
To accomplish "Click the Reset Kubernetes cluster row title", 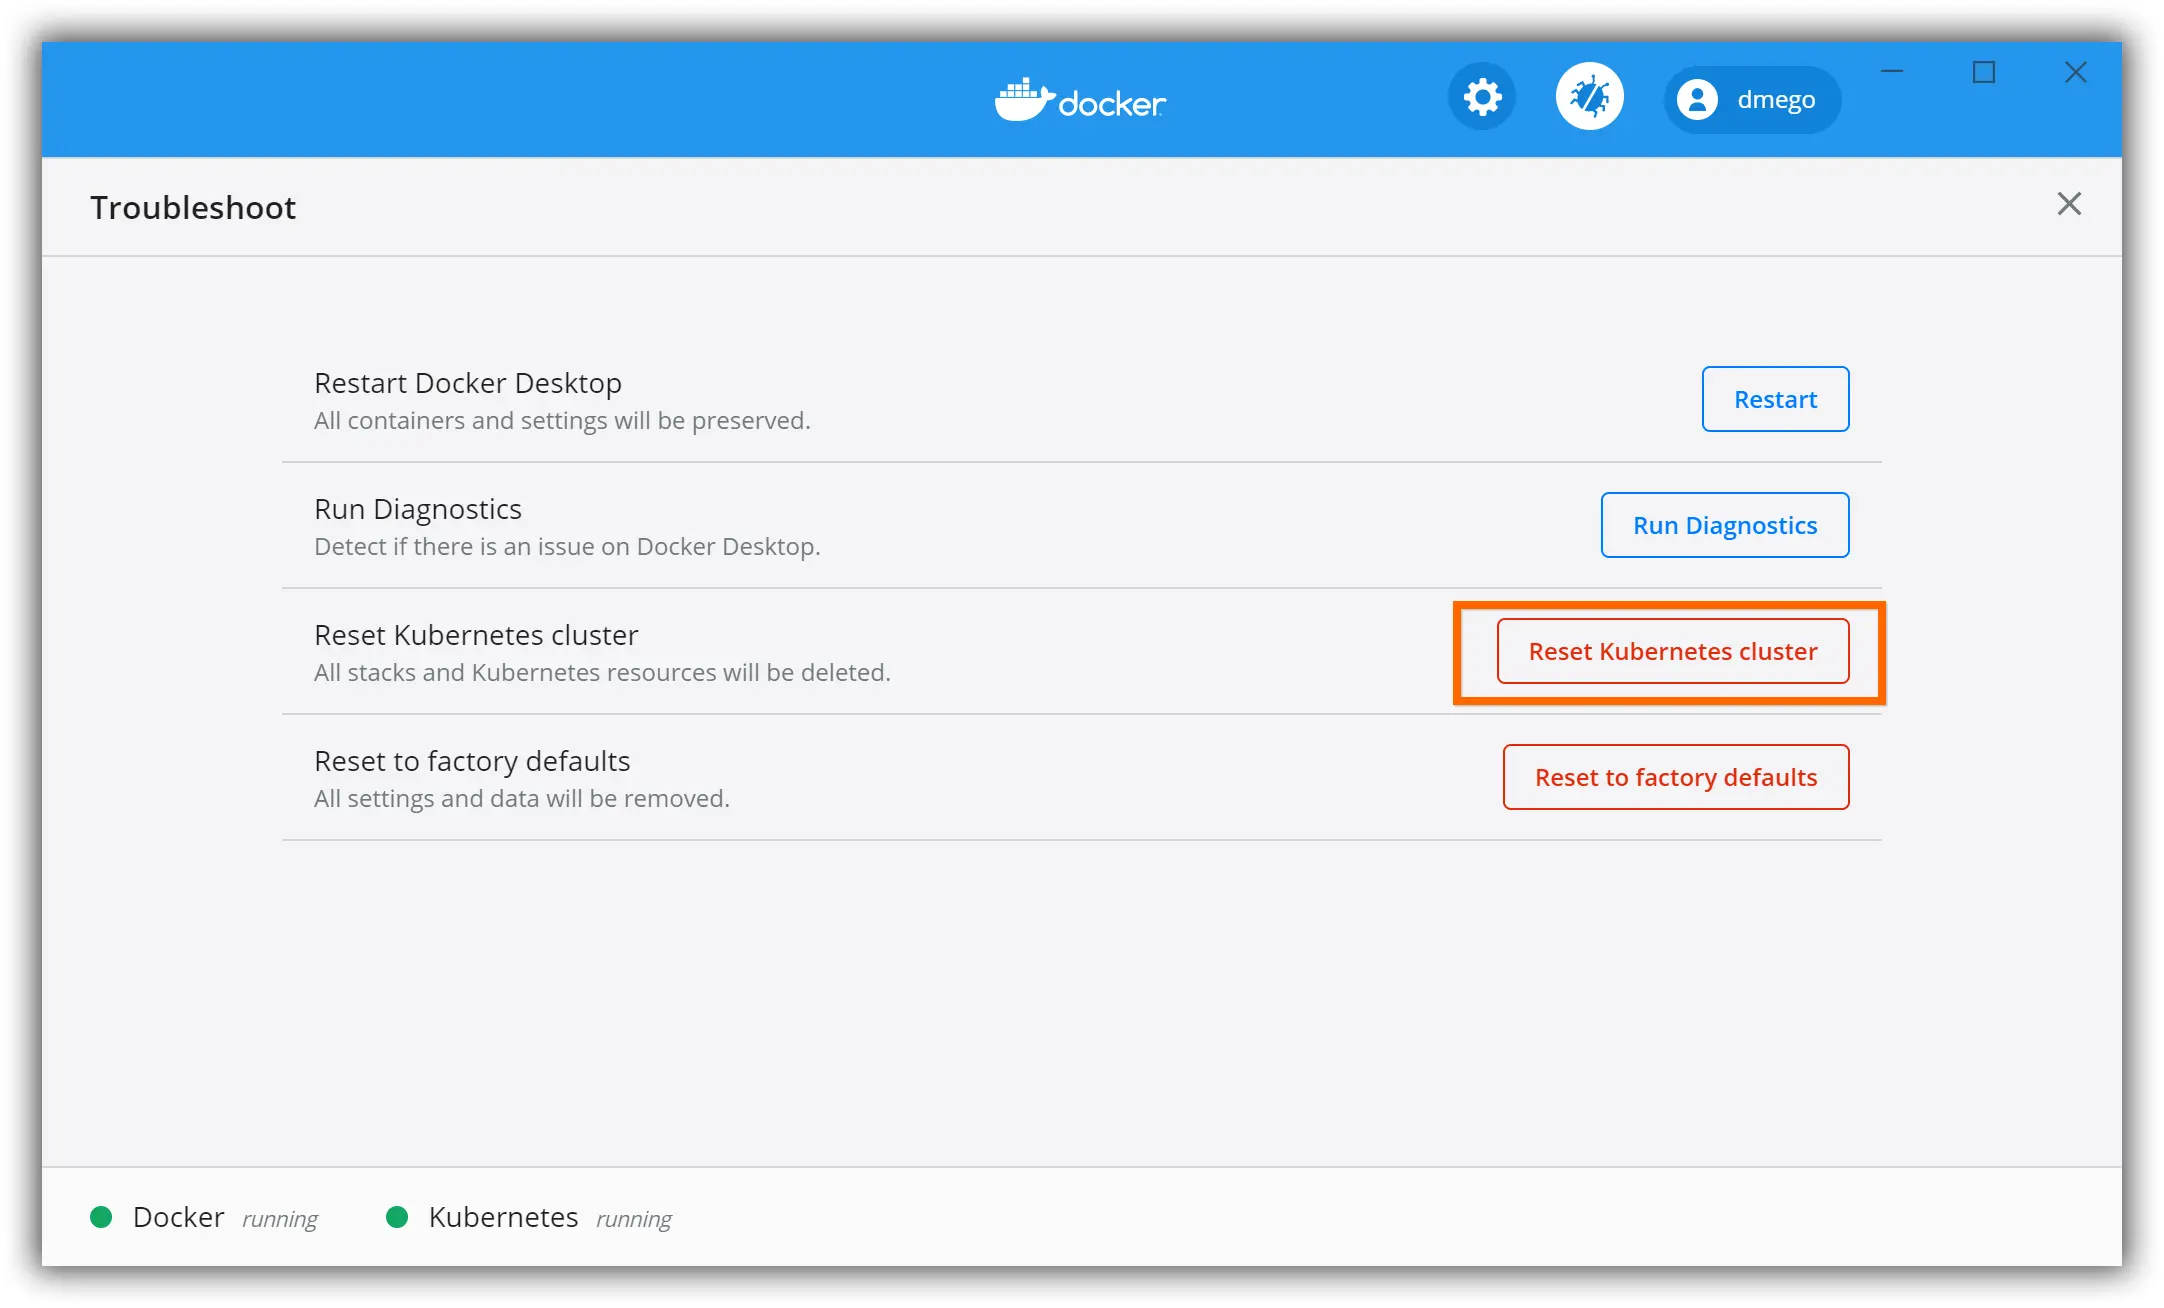I will [476, 635].
